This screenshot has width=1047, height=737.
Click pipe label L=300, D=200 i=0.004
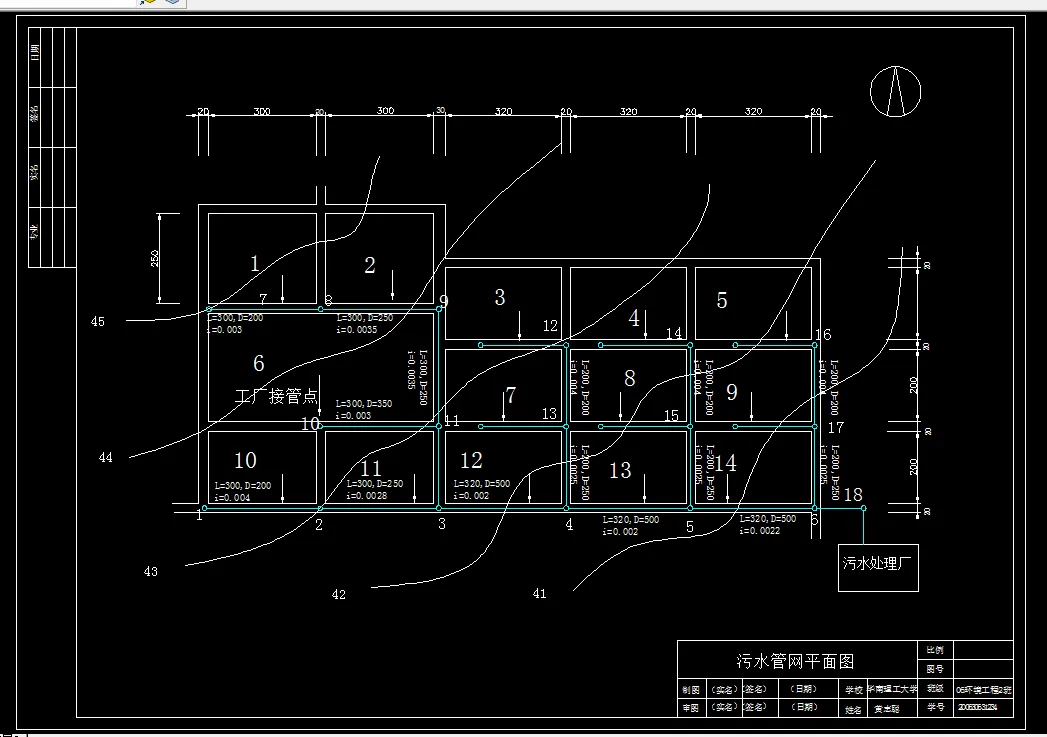(x=243, y=491)
